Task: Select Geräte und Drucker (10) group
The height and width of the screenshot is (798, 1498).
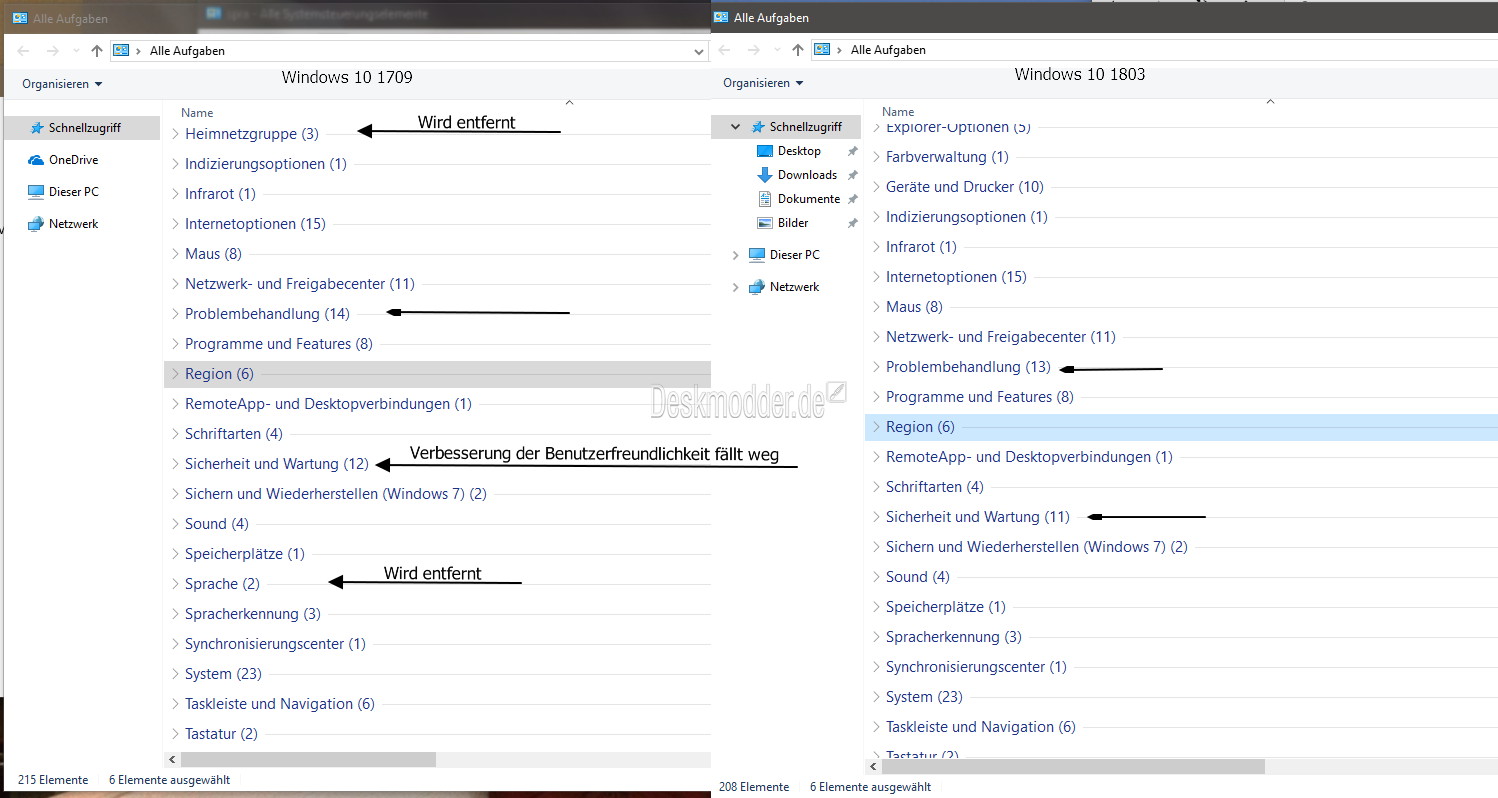Action: pos(964,187)
